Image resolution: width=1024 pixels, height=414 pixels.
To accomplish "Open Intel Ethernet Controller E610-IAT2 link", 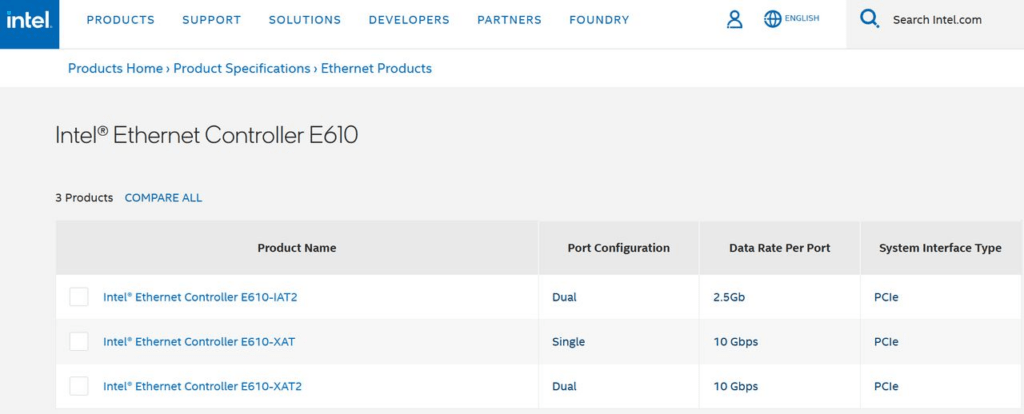I will [200, 297].
